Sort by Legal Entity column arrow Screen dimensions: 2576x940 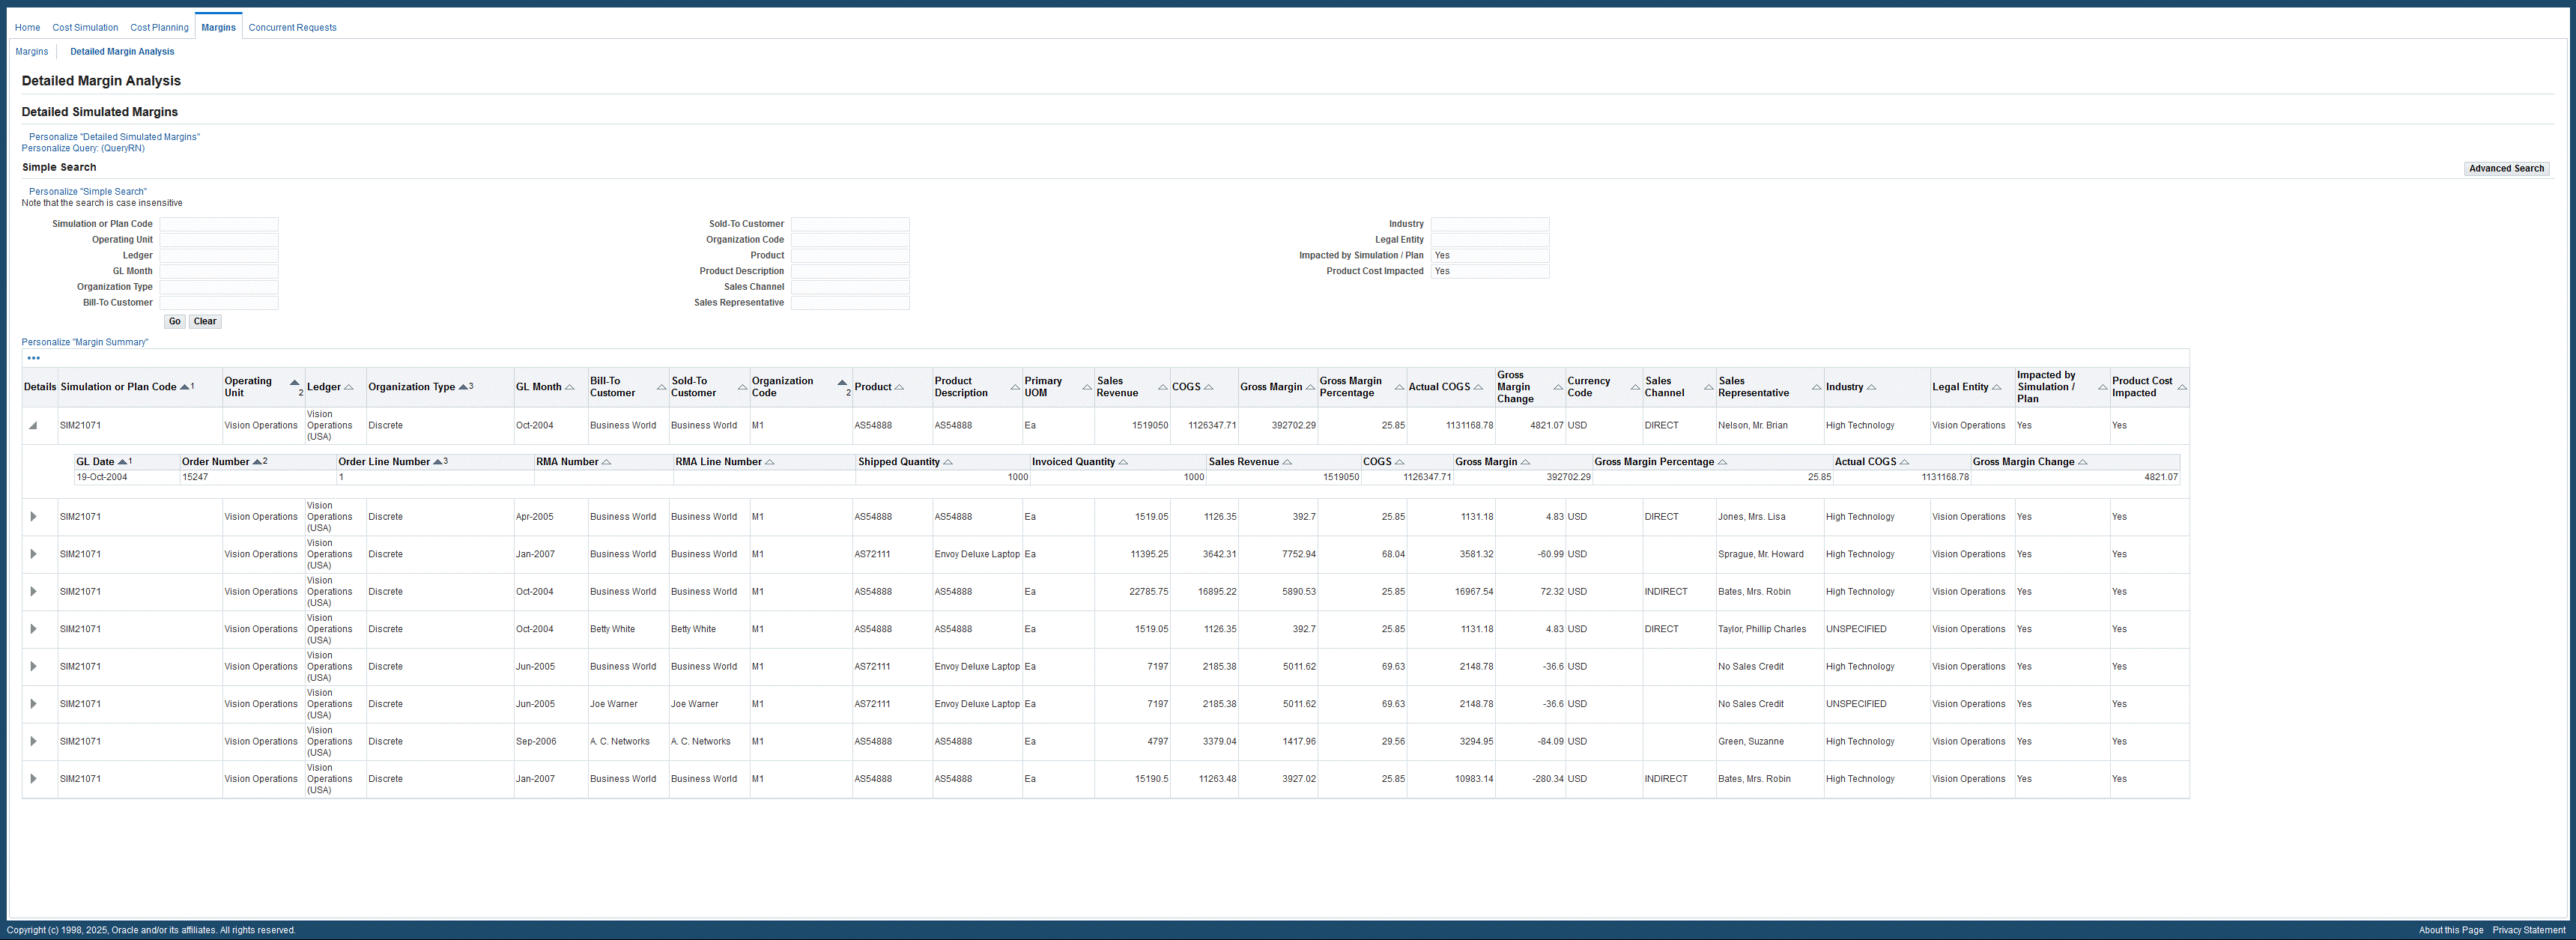pyautogui.click(x=1997, y=388)
